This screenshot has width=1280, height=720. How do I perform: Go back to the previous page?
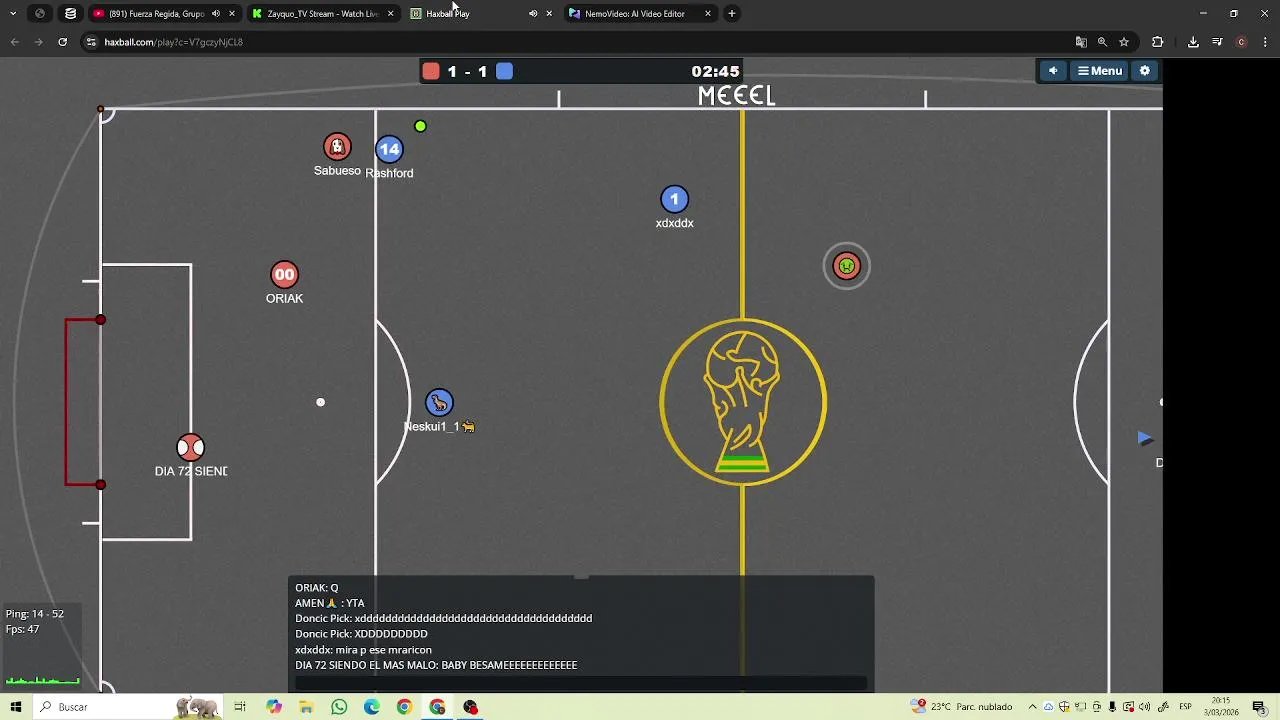point(14,42)
